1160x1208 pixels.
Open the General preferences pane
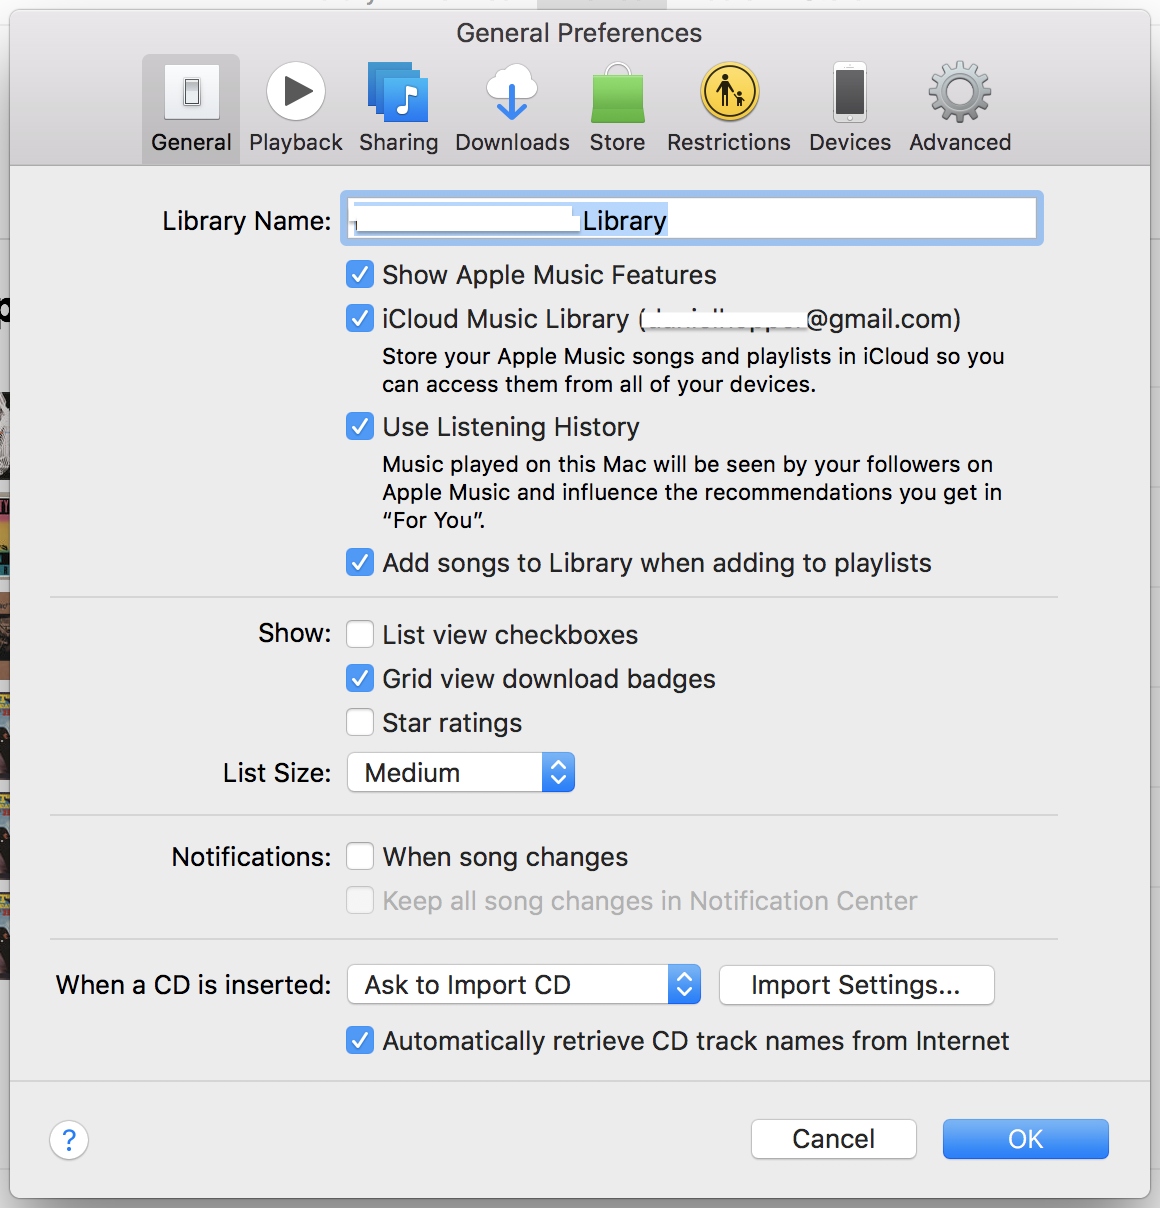pos(191,109)
